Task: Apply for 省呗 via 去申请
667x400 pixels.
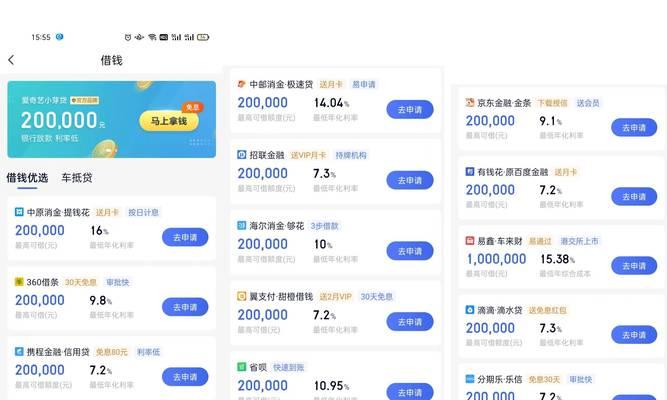Action: coord(410,391)
